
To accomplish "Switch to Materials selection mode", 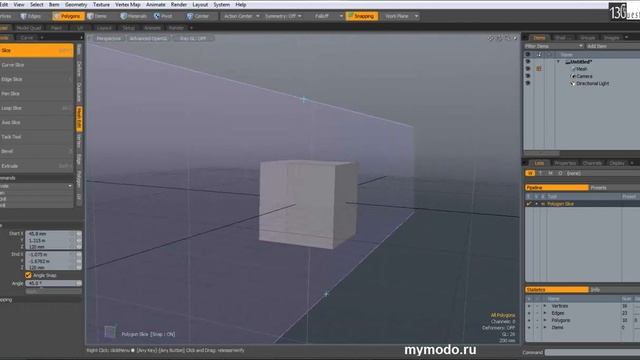I will pyautogui.click(x=134, y=16).
